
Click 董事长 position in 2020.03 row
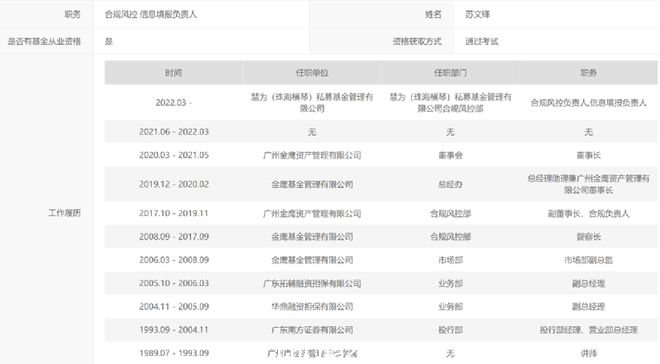[x=588, y=155]
